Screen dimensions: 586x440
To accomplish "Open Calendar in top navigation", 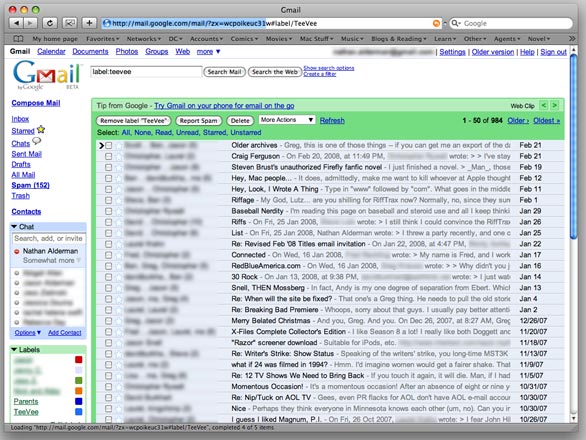I will pyautogui.click(x=51, y=52).
